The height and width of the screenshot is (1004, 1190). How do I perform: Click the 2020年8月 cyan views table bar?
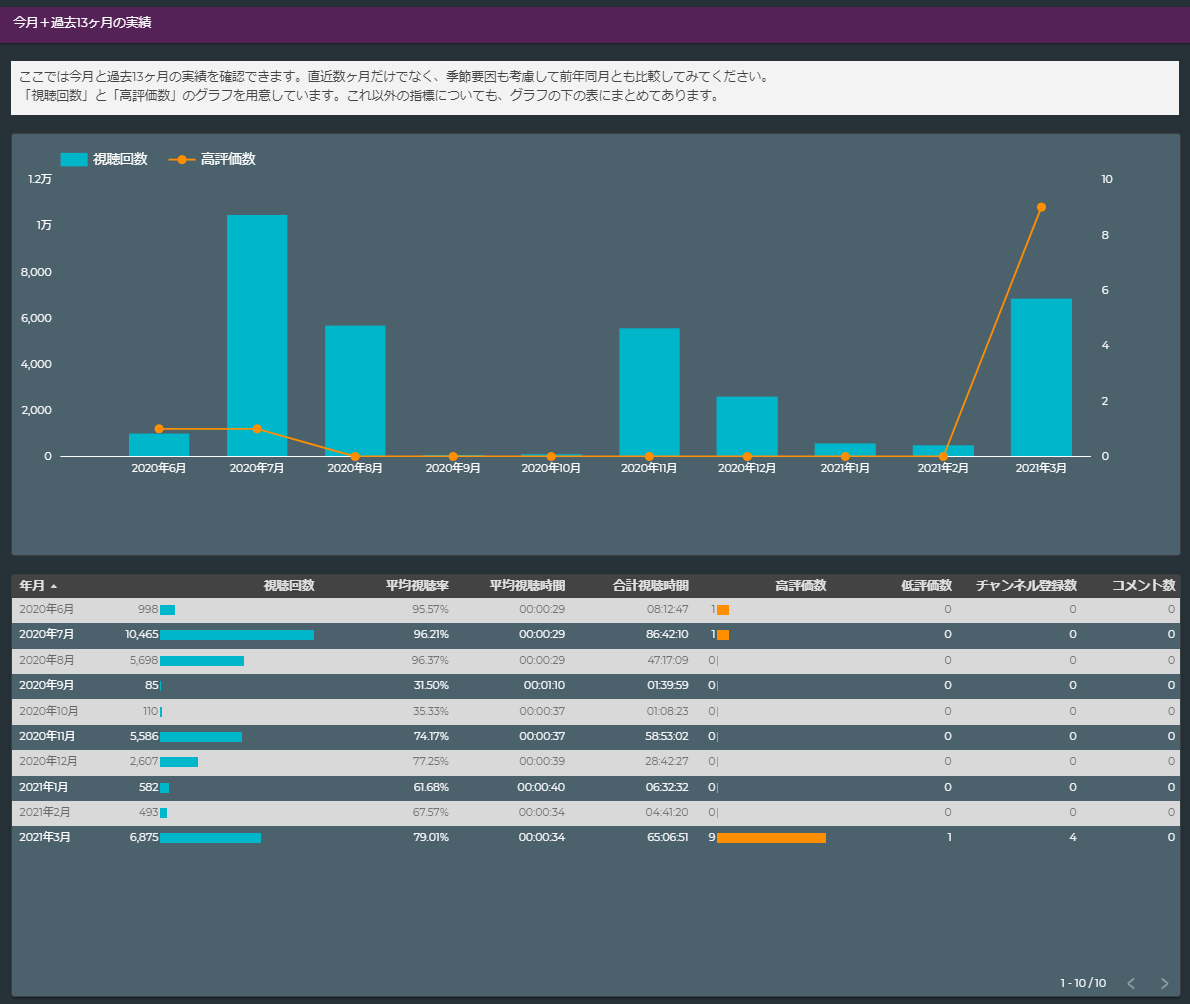202,660
